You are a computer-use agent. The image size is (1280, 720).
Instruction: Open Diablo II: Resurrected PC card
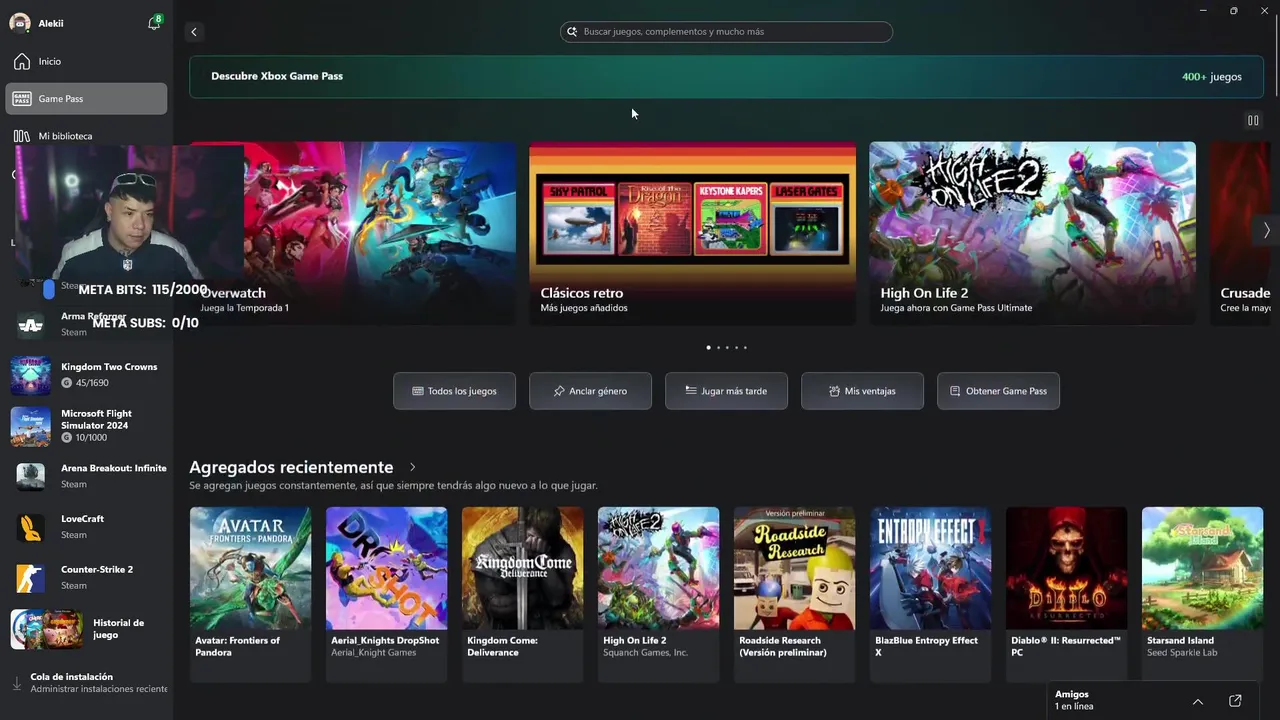tap(1066, 594)
